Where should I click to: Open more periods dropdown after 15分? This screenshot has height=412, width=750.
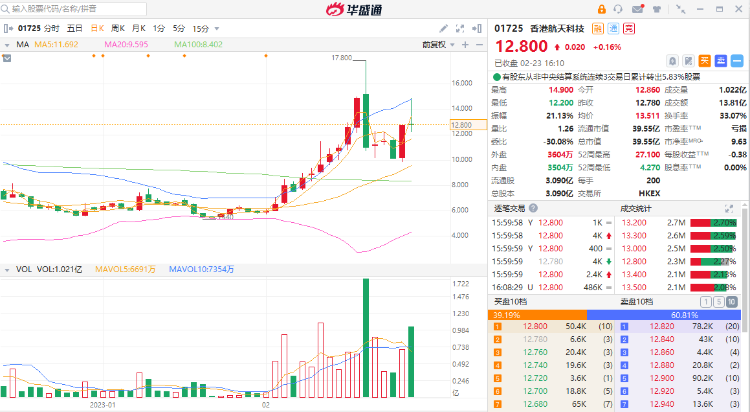(217, 29)
